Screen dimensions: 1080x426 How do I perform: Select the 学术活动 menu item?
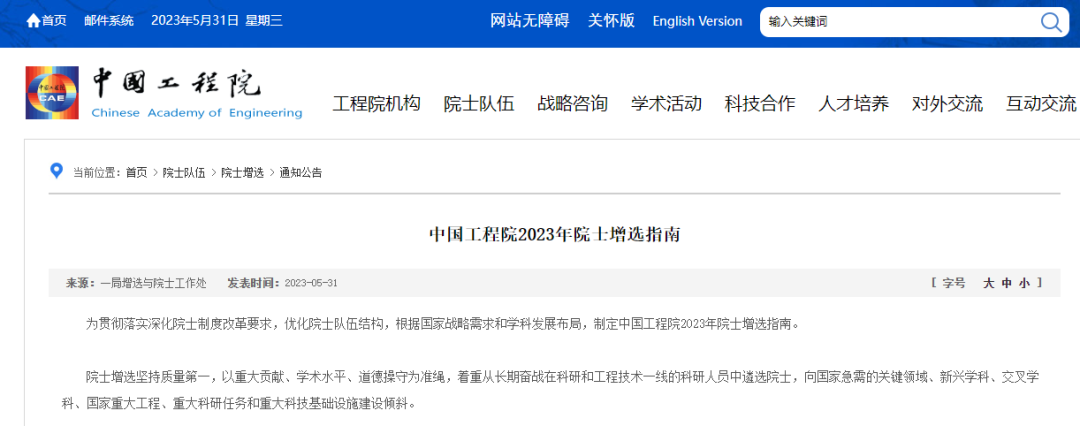point(666,103)
